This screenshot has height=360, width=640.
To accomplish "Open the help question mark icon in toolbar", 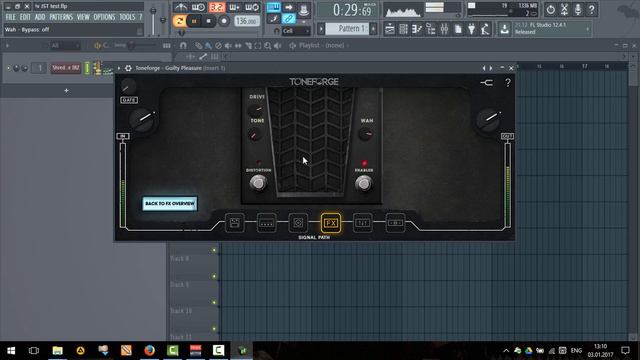I will [x=591, y=9].
